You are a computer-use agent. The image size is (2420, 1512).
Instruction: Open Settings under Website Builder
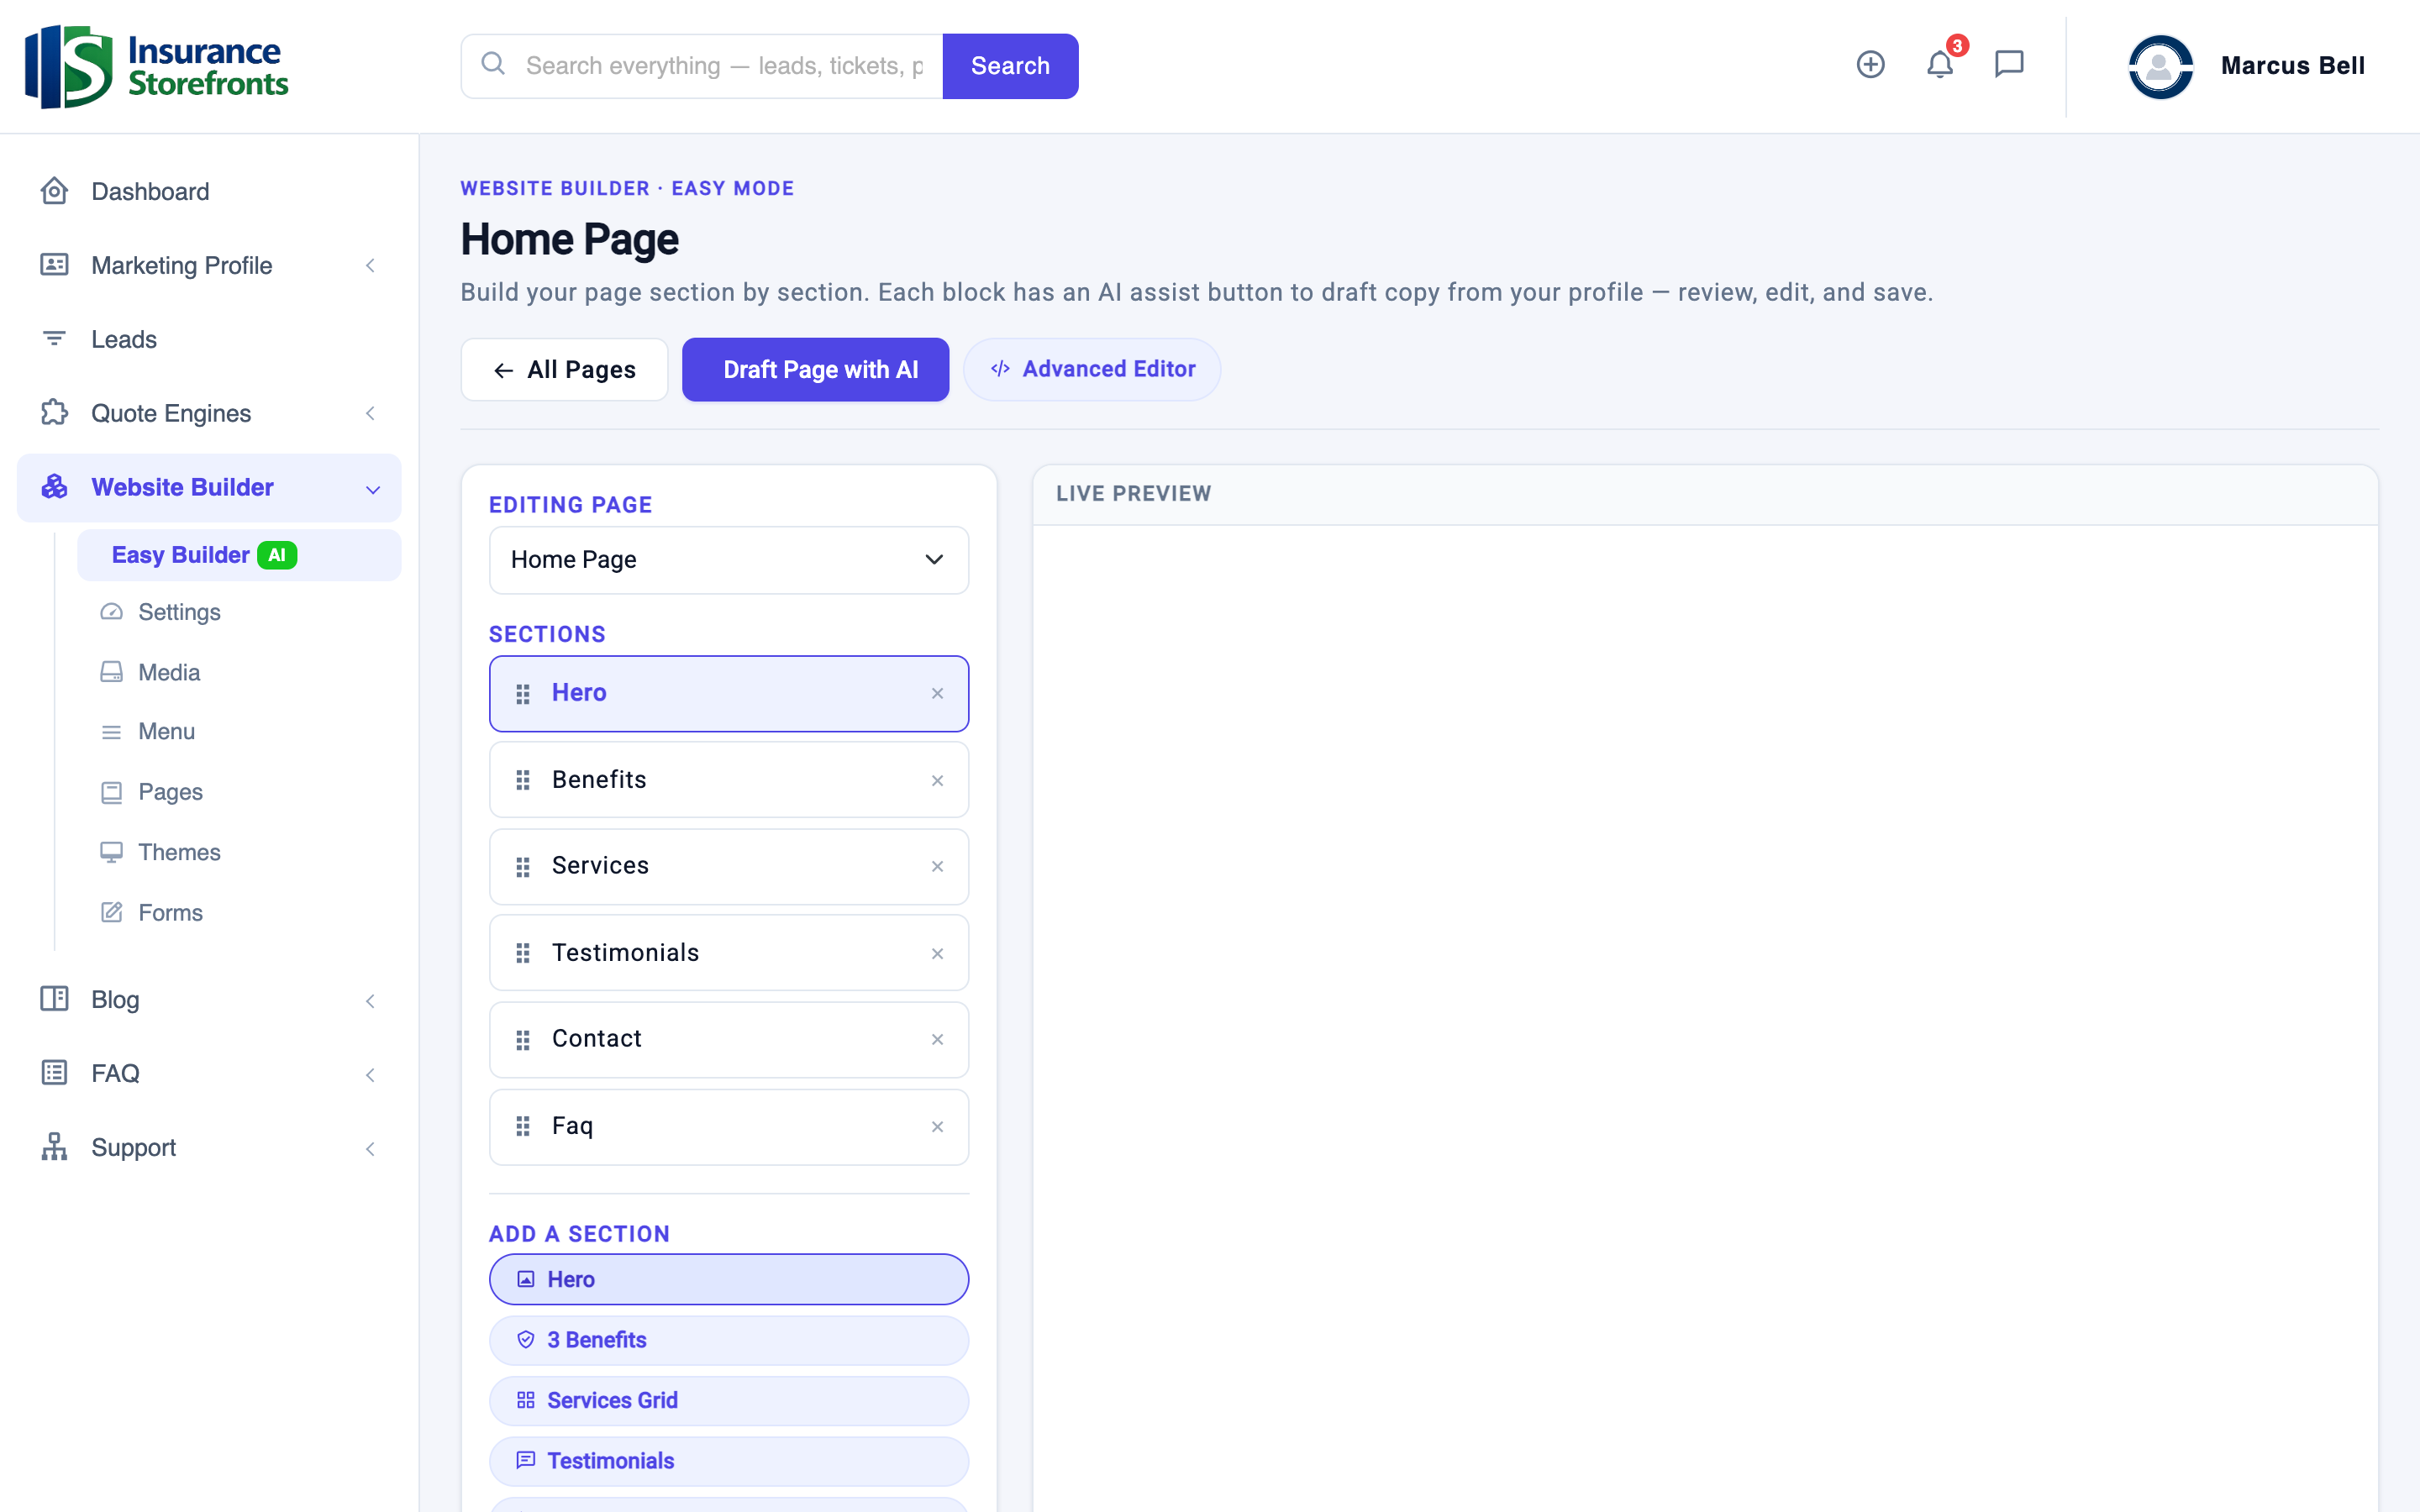coord(179,612)
